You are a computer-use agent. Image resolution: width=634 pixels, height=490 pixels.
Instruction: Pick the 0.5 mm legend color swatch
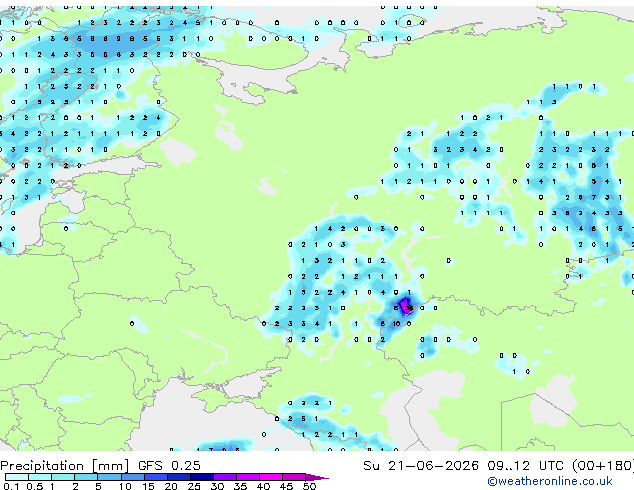tap(40, 477)
